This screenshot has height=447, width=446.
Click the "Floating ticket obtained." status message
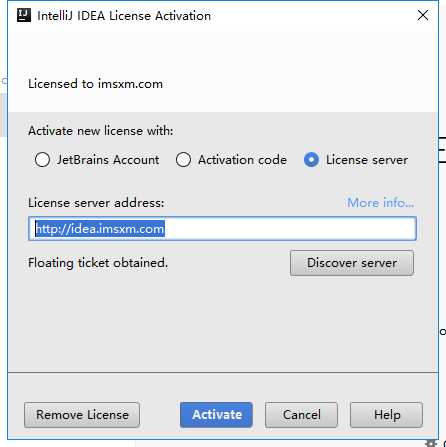click(x=98, y=263)
